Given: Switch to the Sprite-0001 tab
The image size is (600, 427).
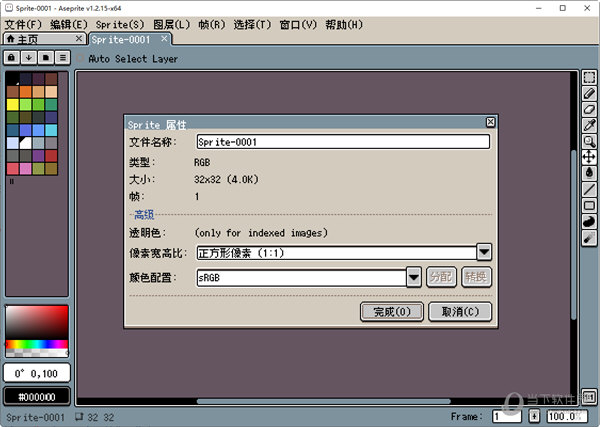Looking at the screenshot, I should pyautogui.click(x=130, y=39).
